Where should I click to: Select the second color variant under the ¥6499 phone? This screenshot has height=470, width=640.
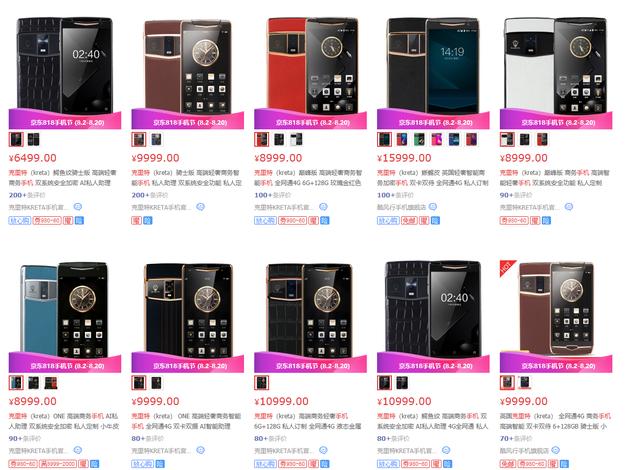(33, 140)
